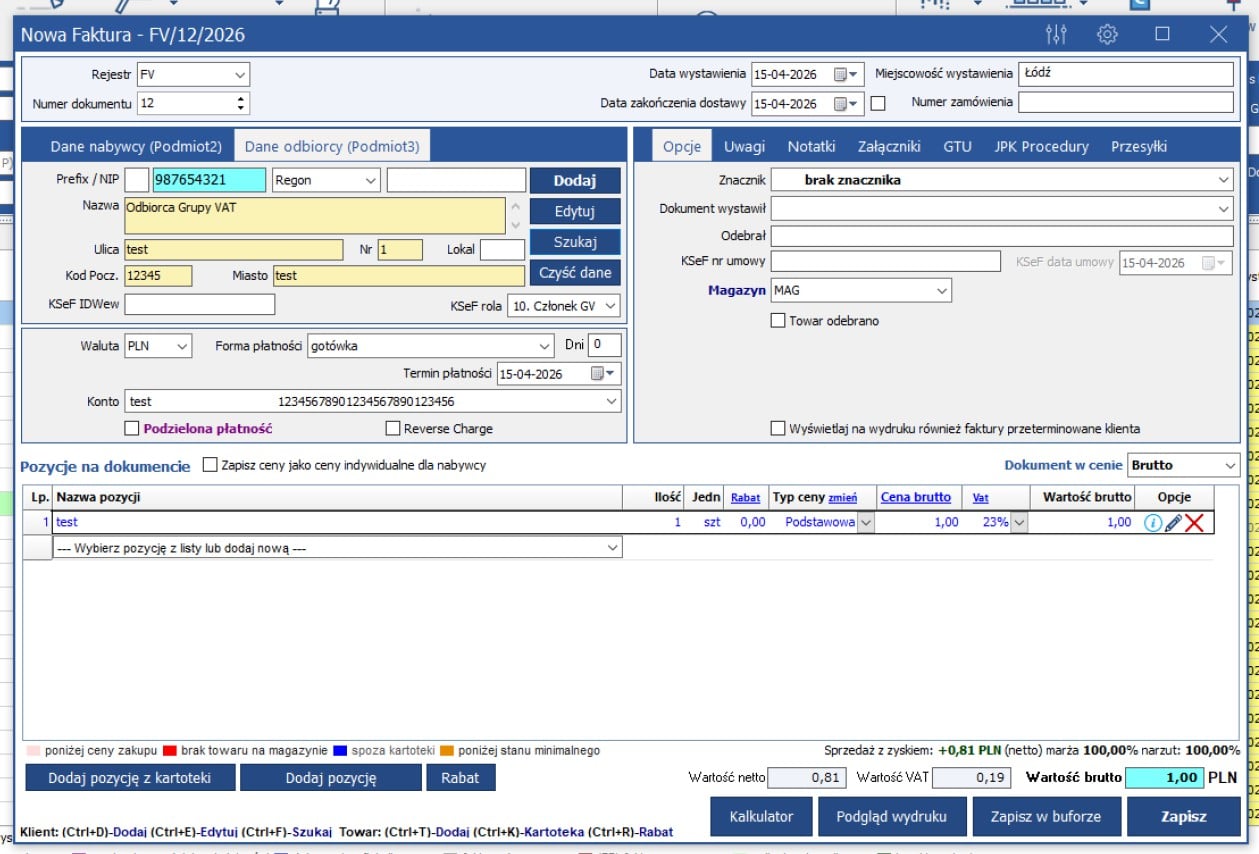The height and width of the screenshot is (854, 1259).
Task: Expand the Forma płatności dropdown
Action: coord(544,346)
